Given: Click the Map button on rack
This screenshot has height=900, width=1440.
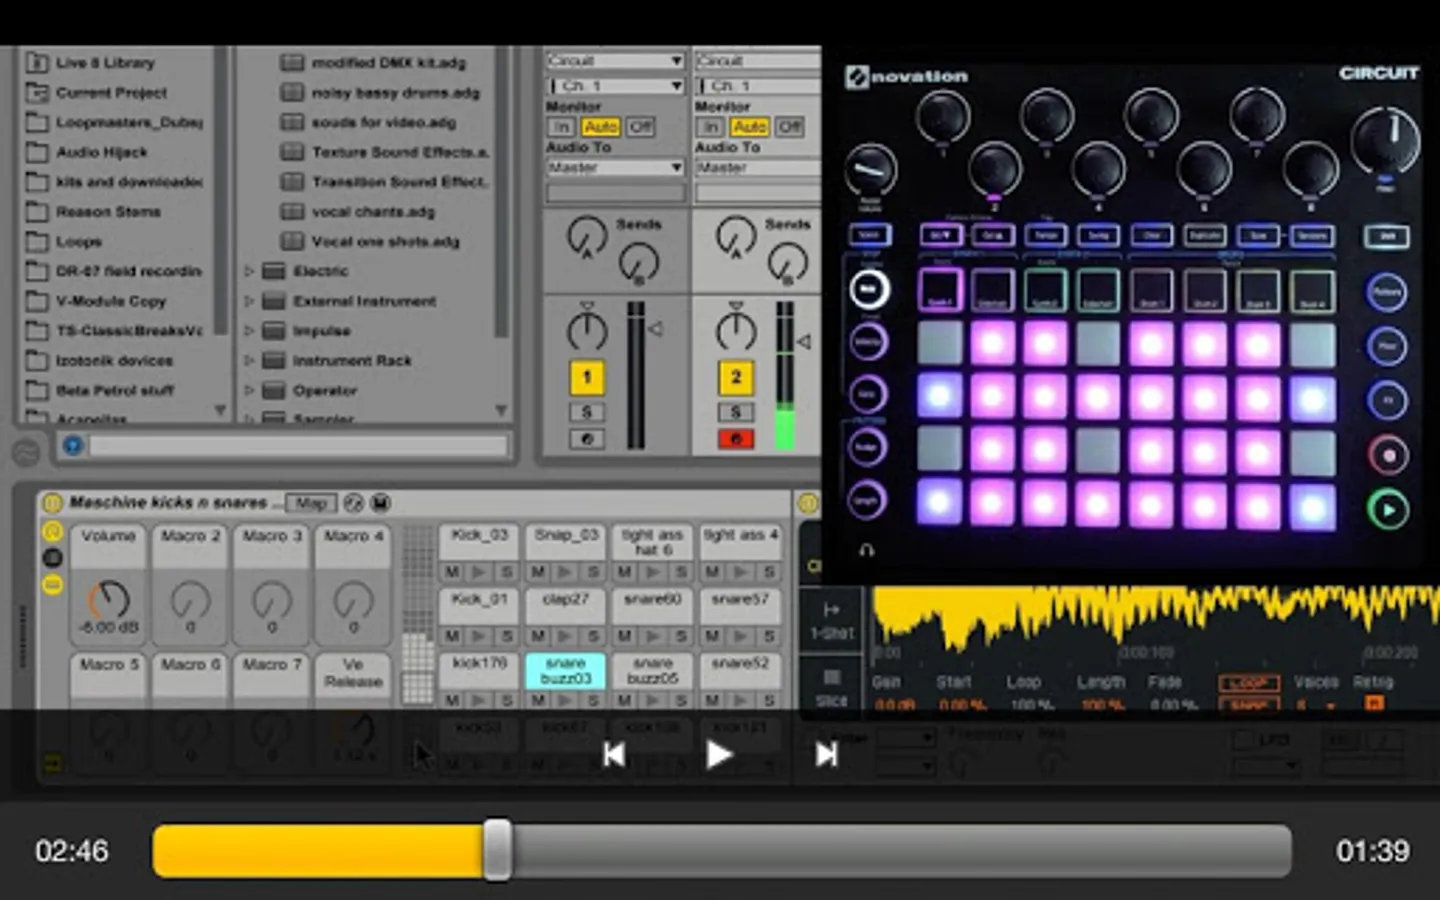Looking at the screenshot, I should [x=310, y=503].
